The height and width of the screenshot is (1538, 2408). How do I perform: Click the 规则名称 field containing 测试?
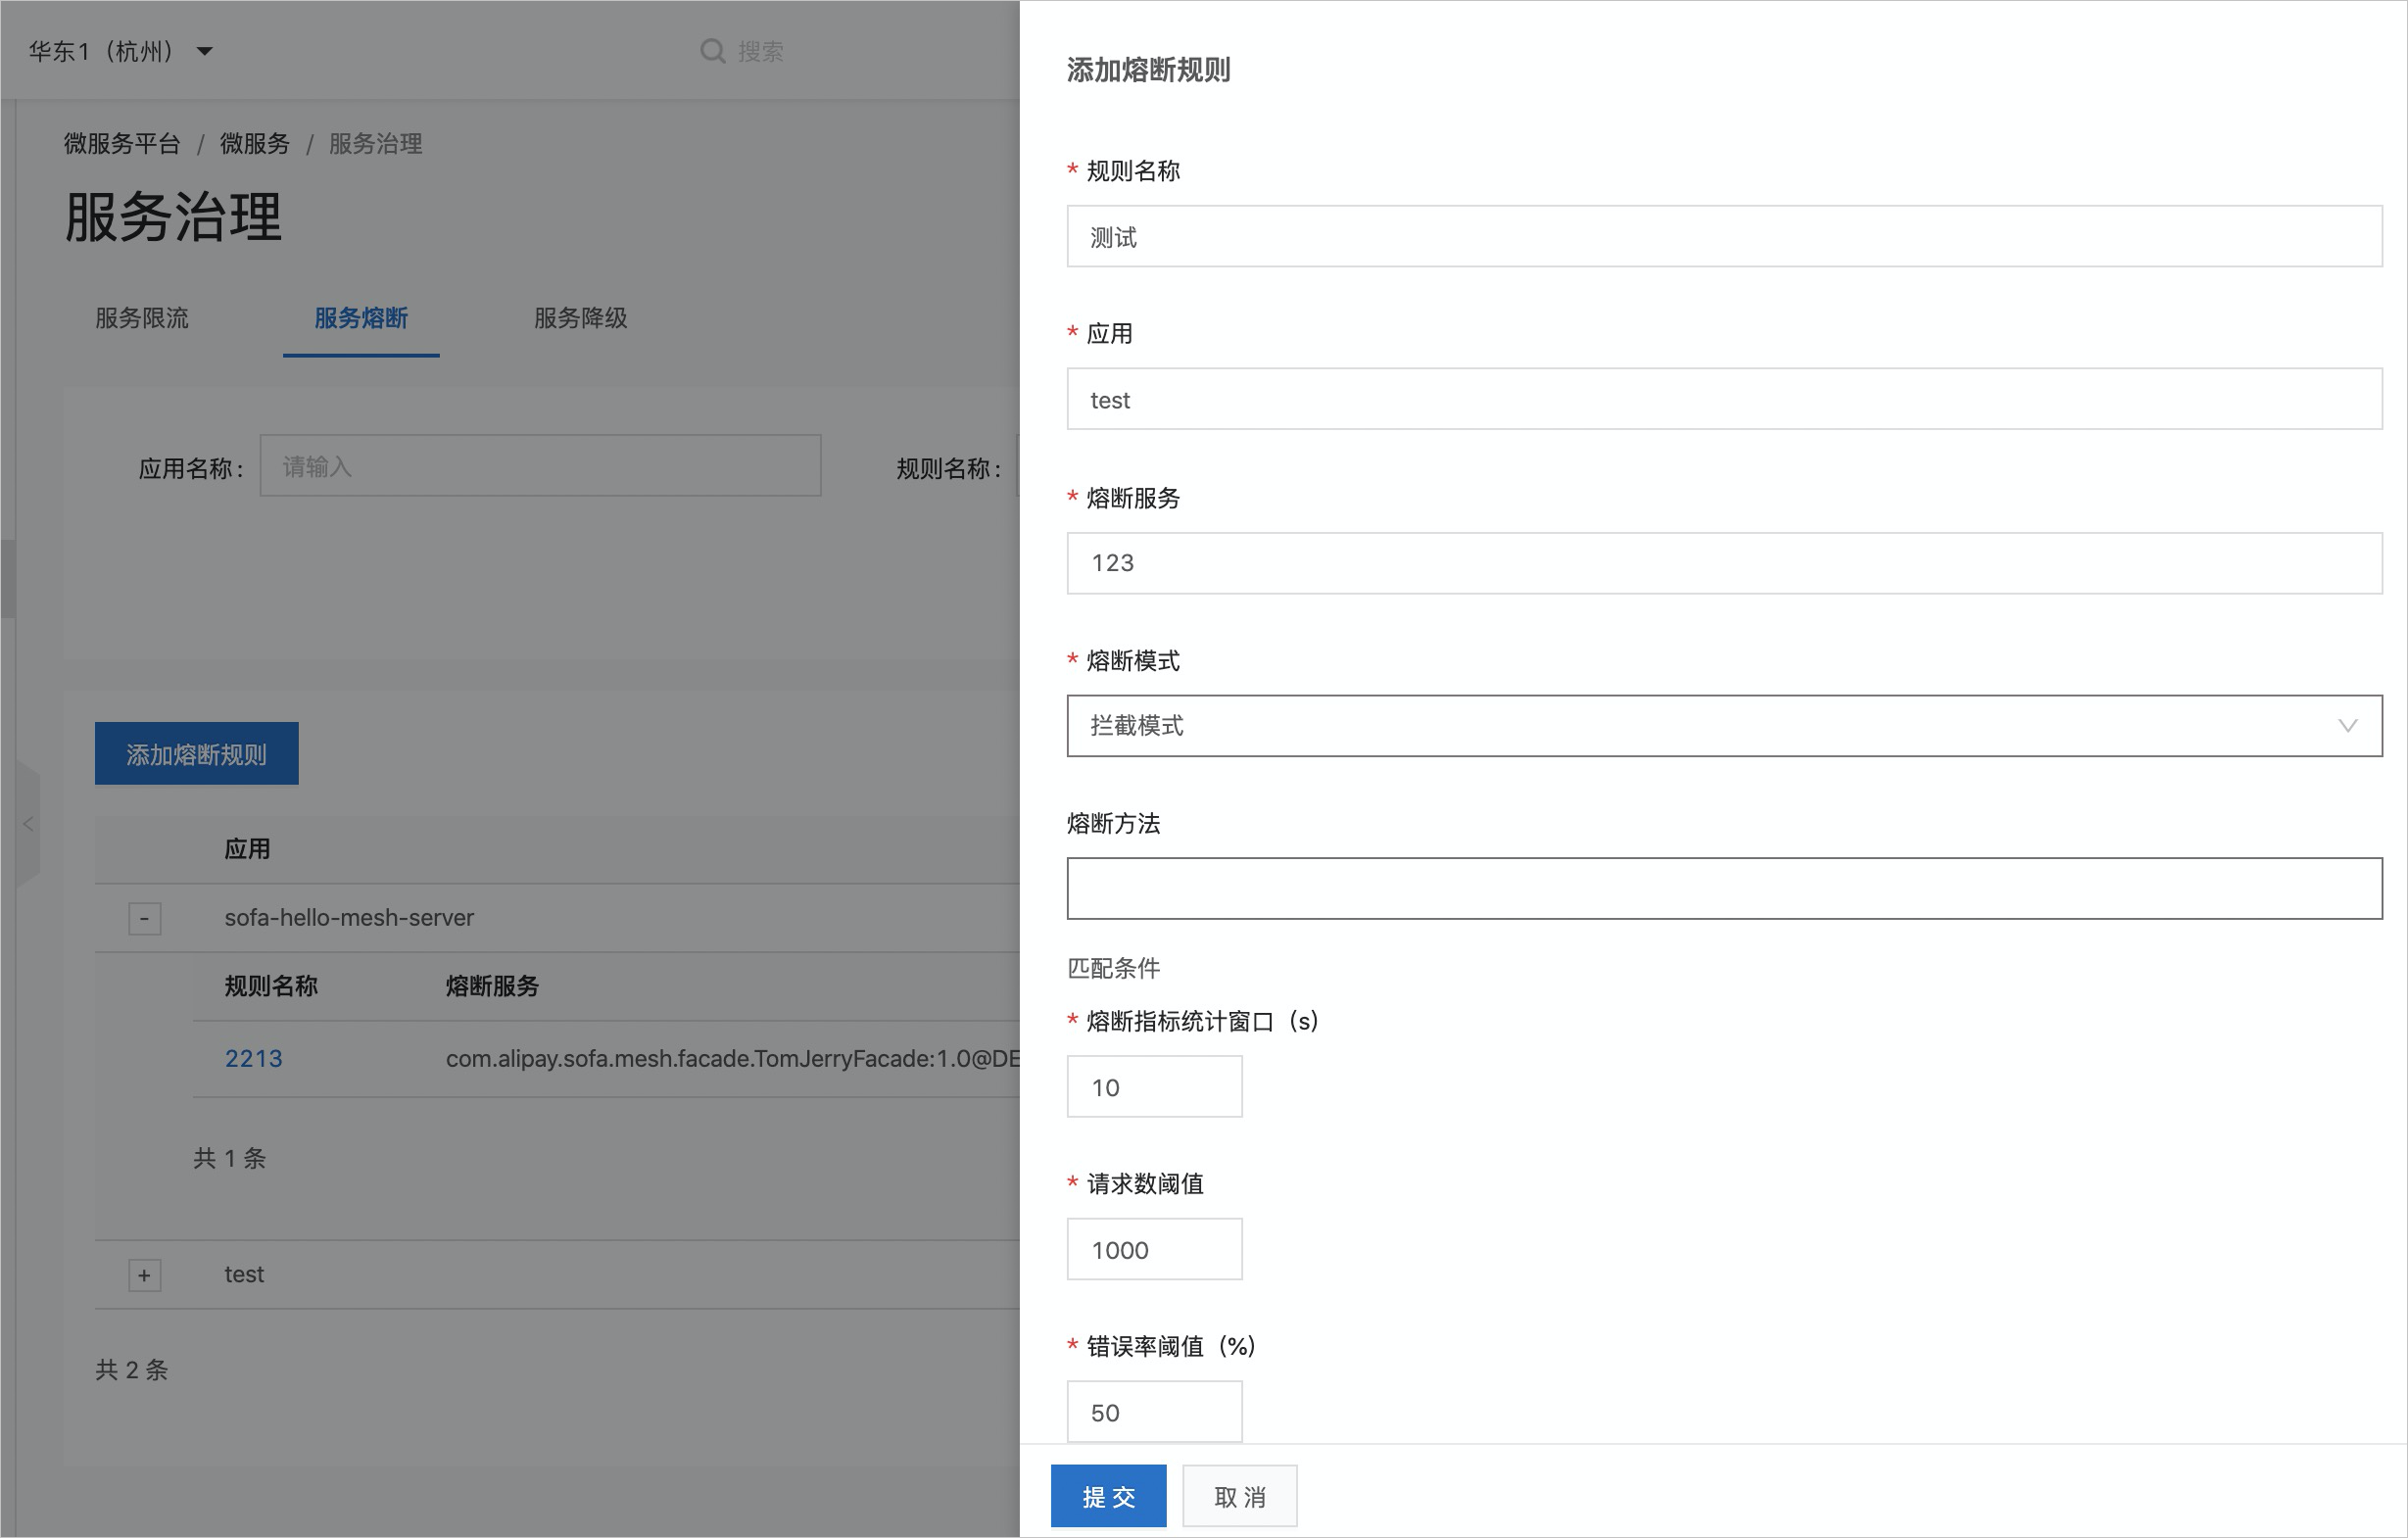[x=1725, y=236]
